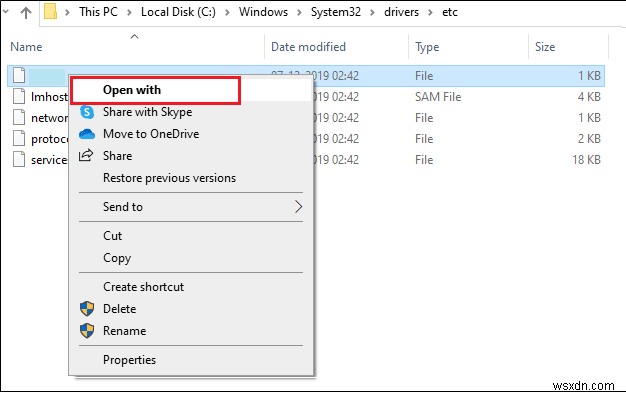Go to System32 folder breadcrumb
This screenshot has height=396, width=626.
click(336, 12)
